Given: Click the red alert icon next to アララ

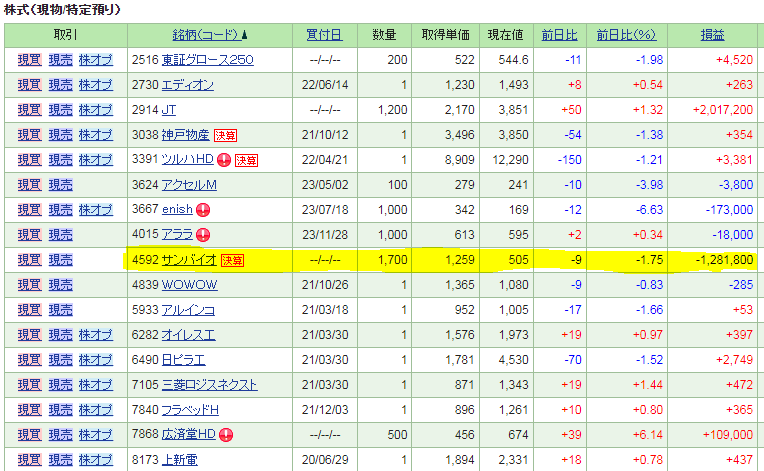Looking at the screenshot, I should click(x=203, y=235).
